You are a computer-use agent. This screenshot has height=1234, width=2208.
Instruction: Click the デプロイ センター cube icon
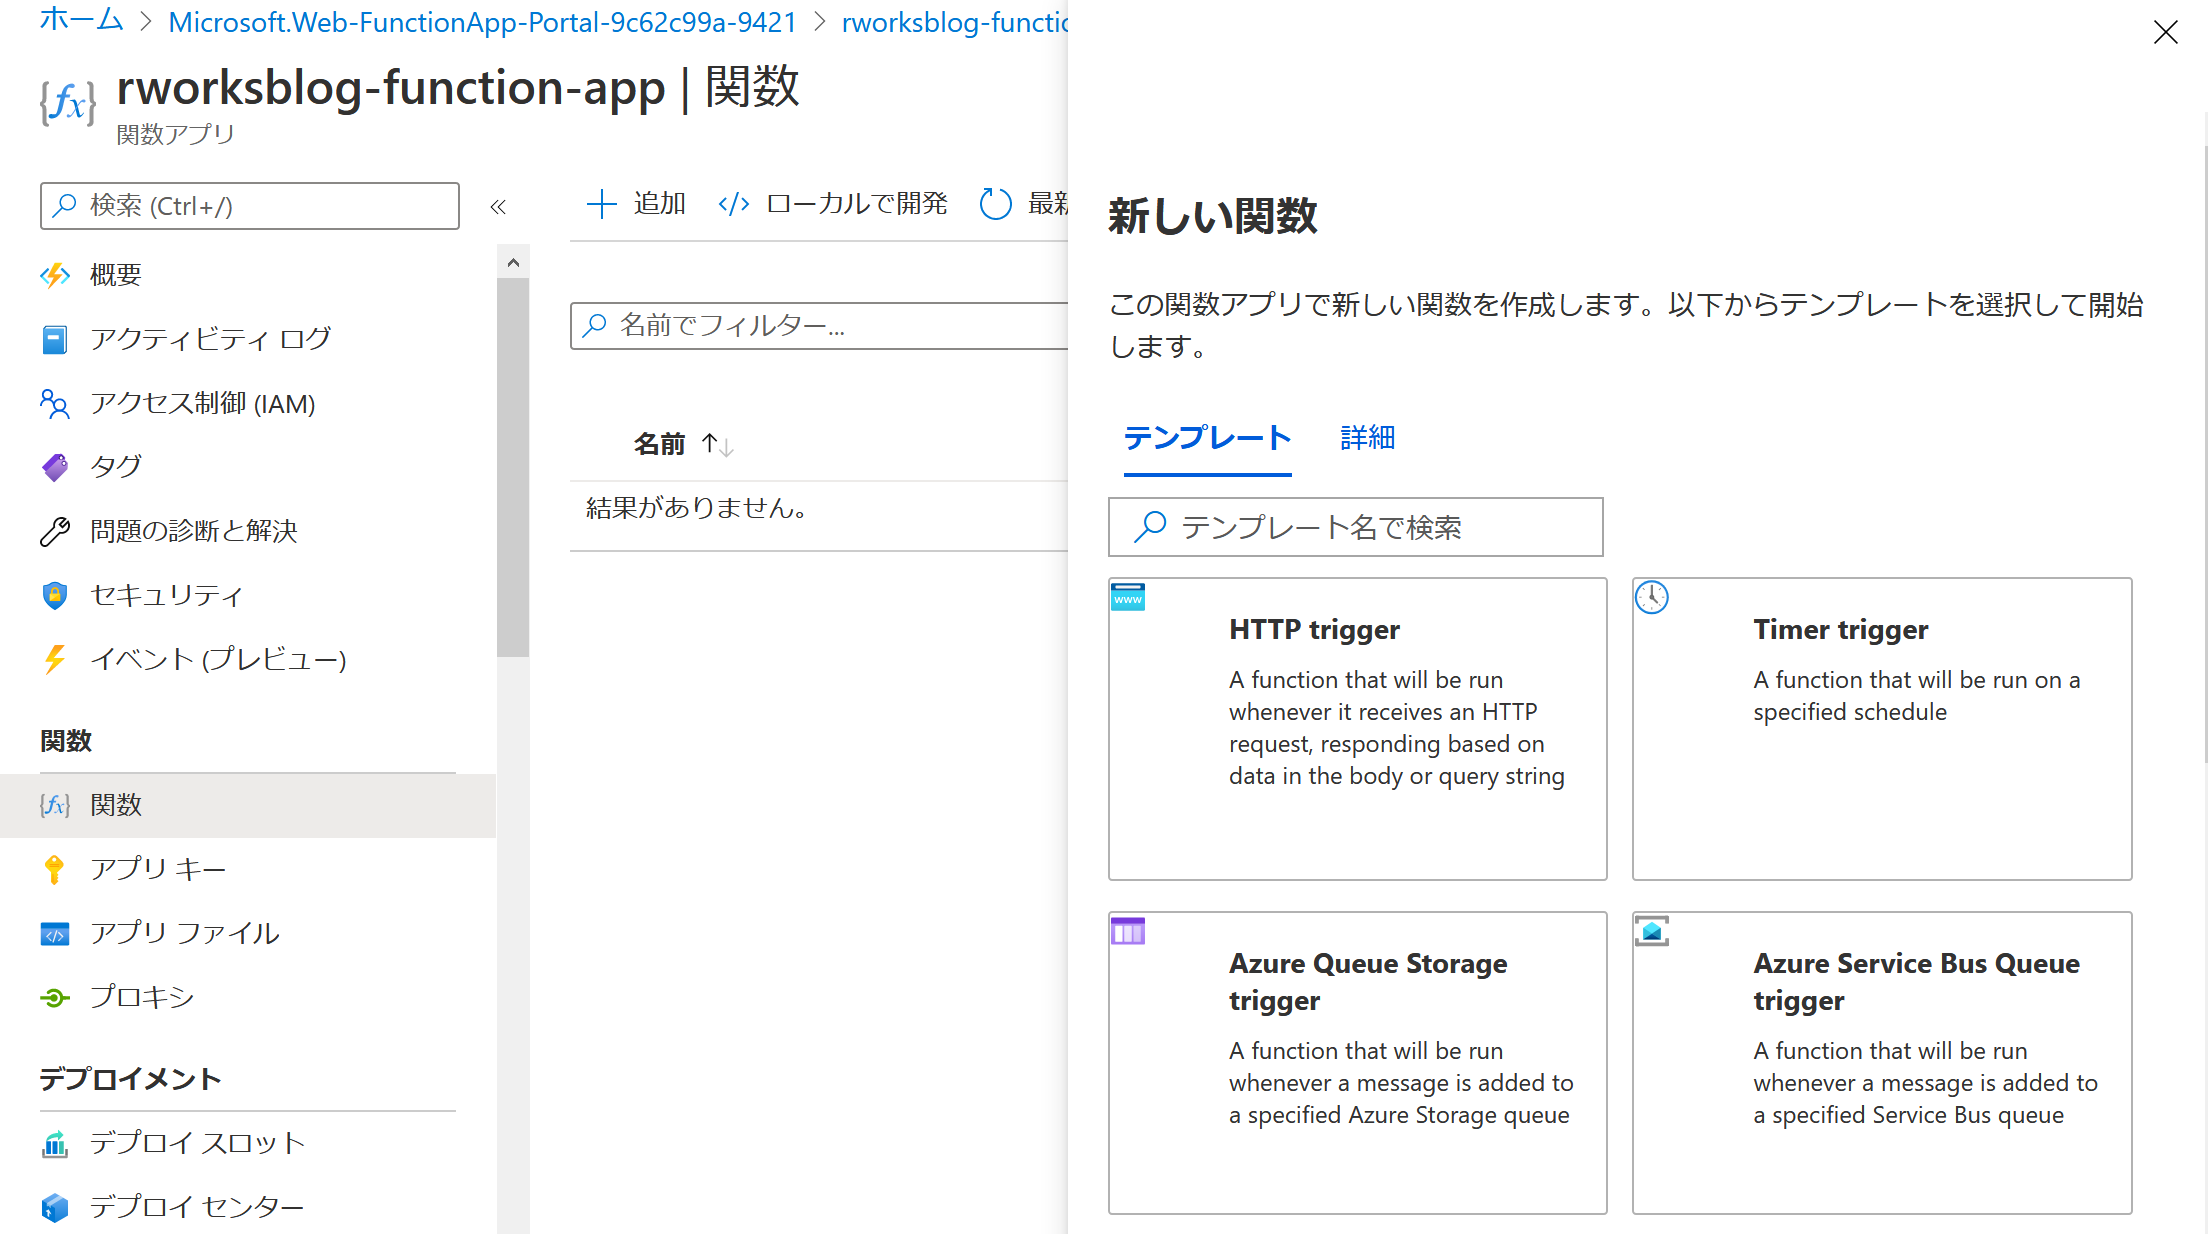[x=55, y=1207]
